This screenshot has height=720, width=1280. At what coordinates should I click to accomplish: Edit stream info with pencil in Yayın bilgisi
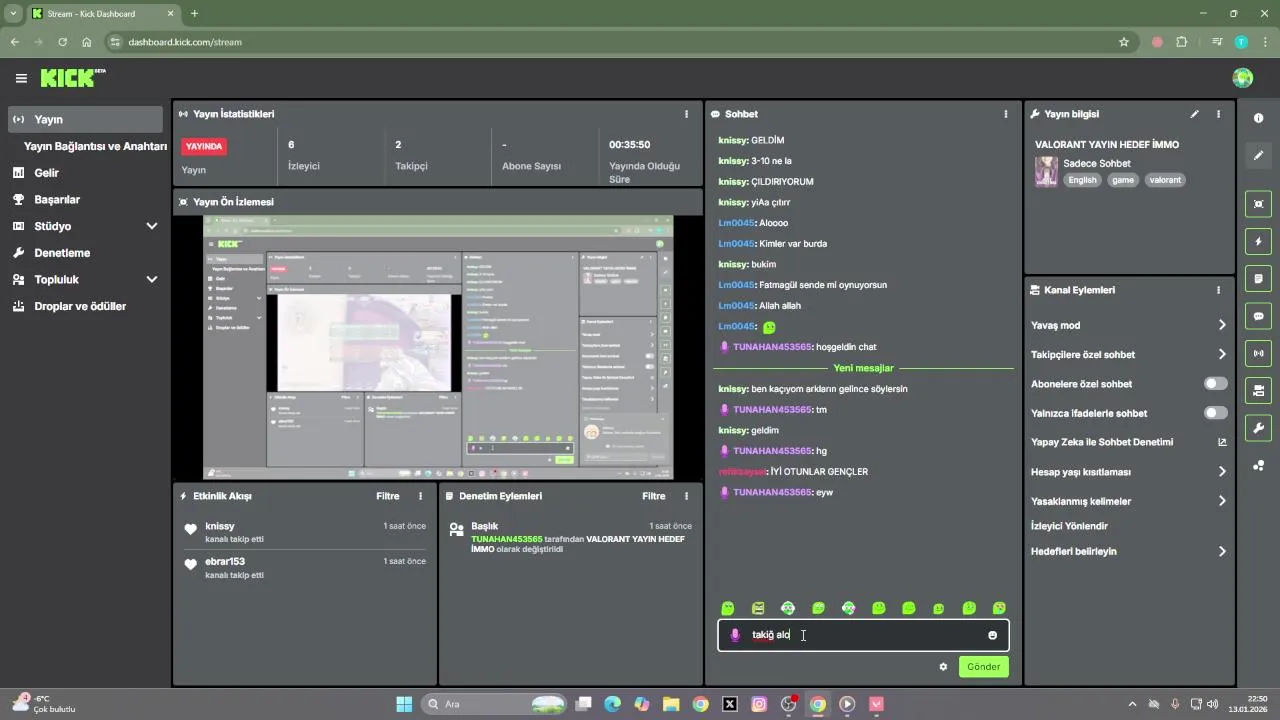(1194, 114)
